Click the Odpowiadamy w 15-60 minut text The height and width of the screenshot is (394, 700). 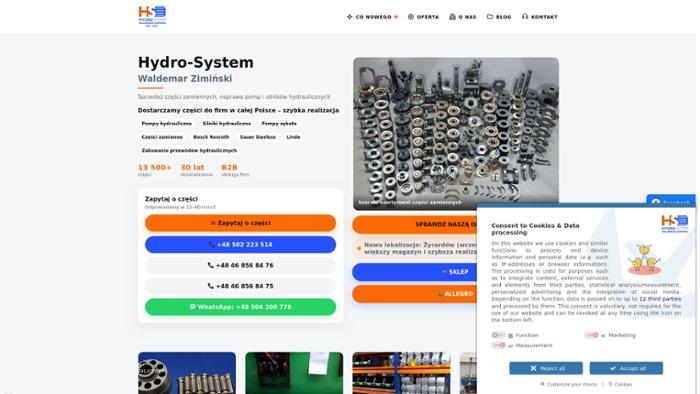coord(180,207)
